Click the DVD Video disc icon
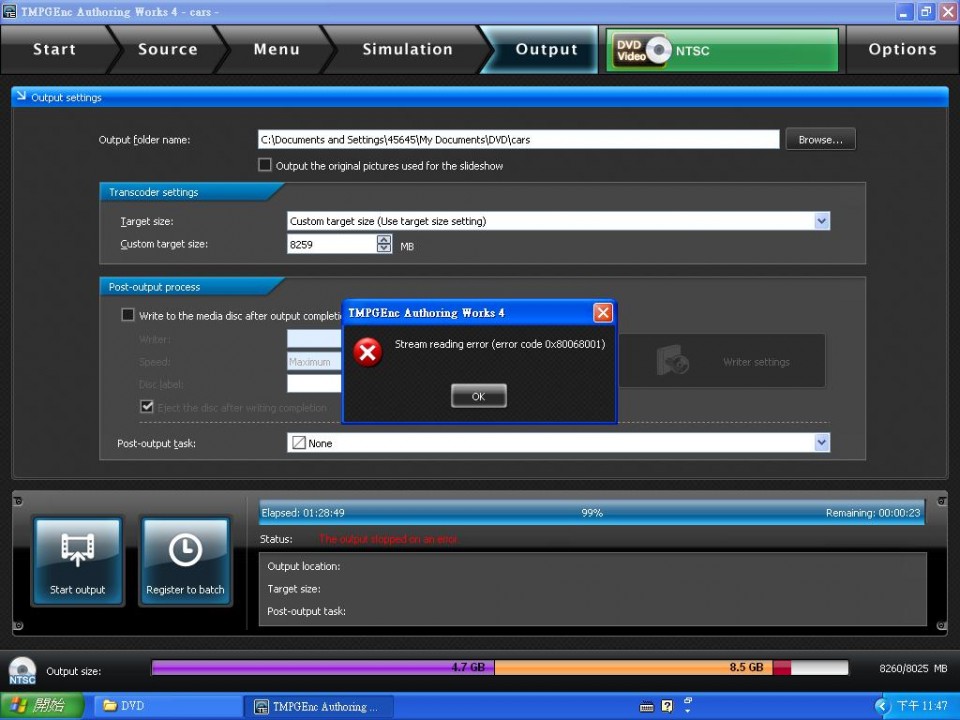The width and height of the screenshot is (960, 720). point(642,50)
